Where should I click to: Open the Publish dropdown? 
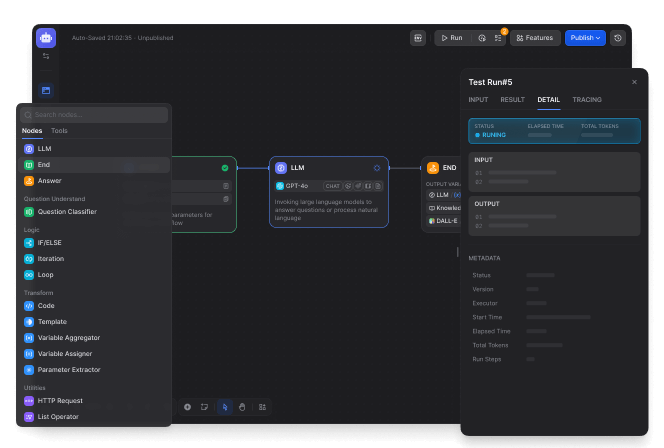(585, 38)
